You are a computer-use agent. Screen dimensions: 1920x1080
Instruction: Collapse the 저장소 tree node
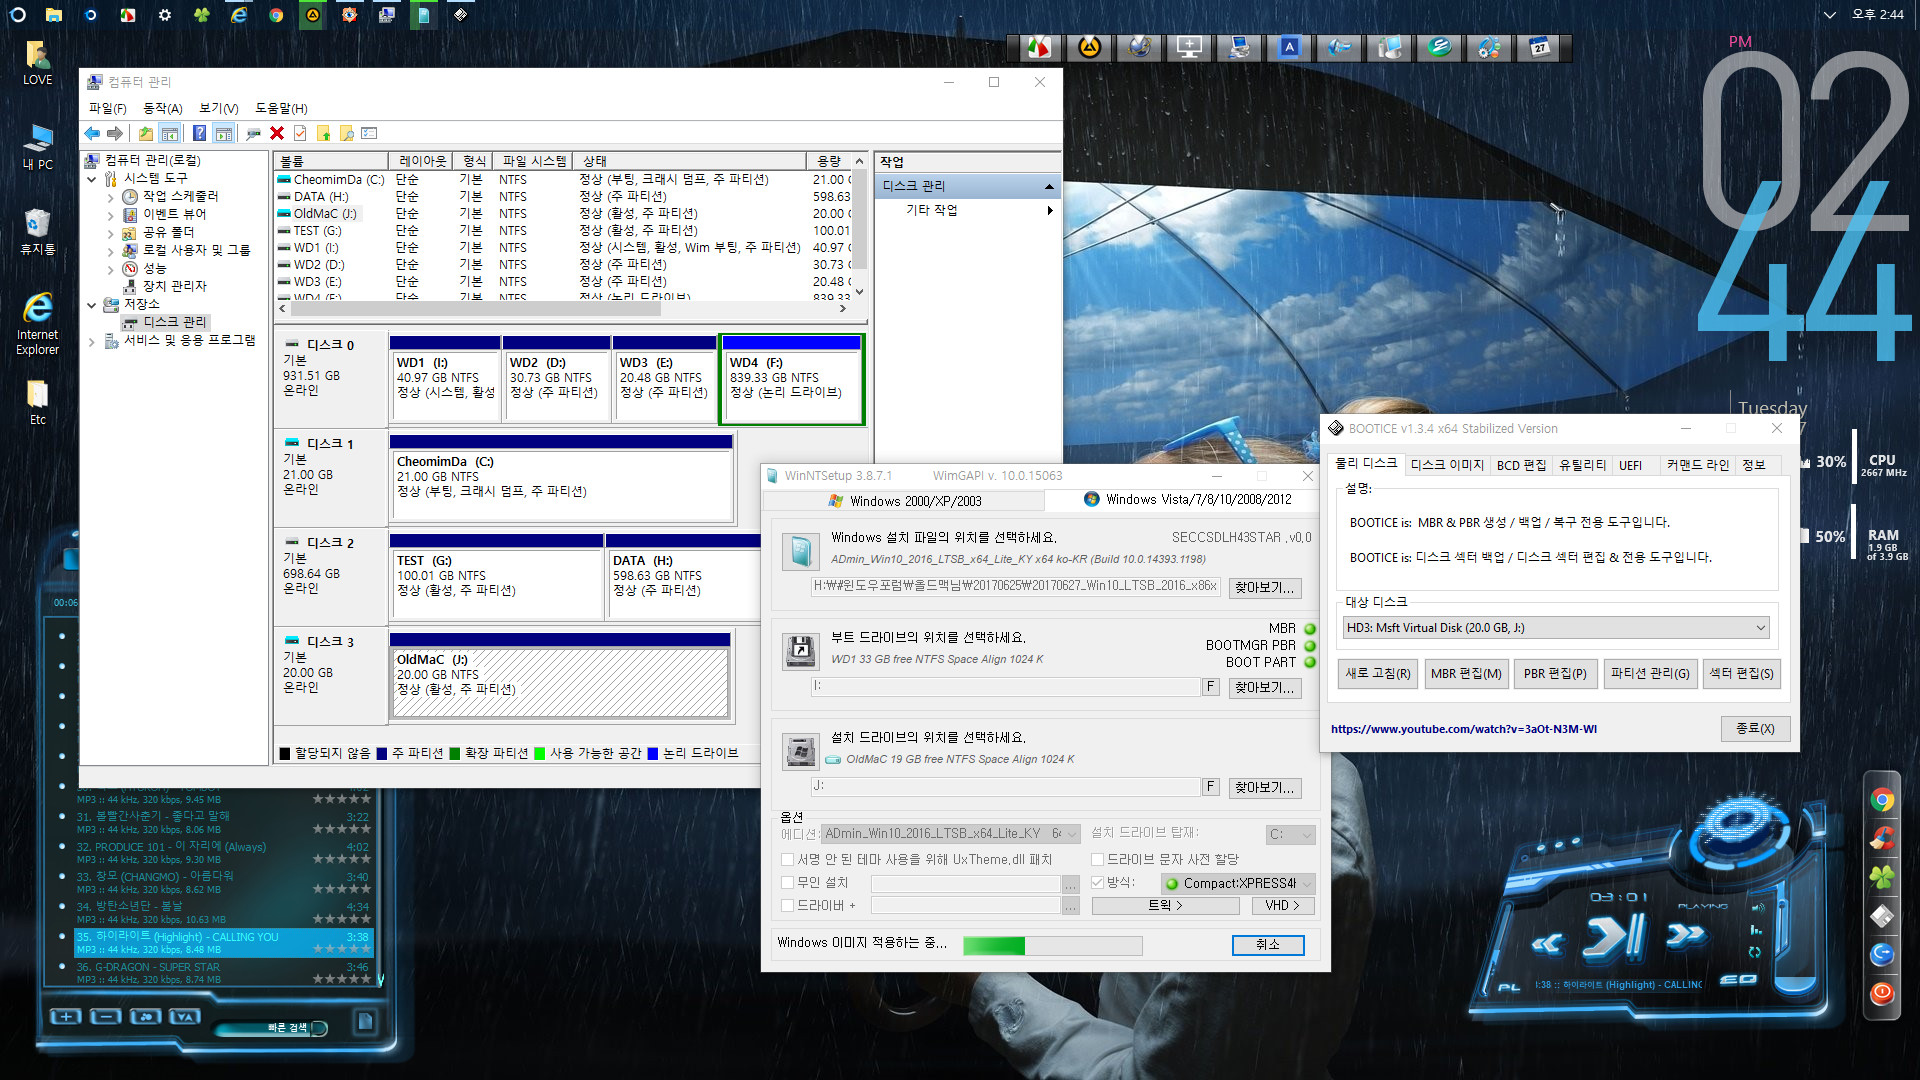[x=92, y=305]
